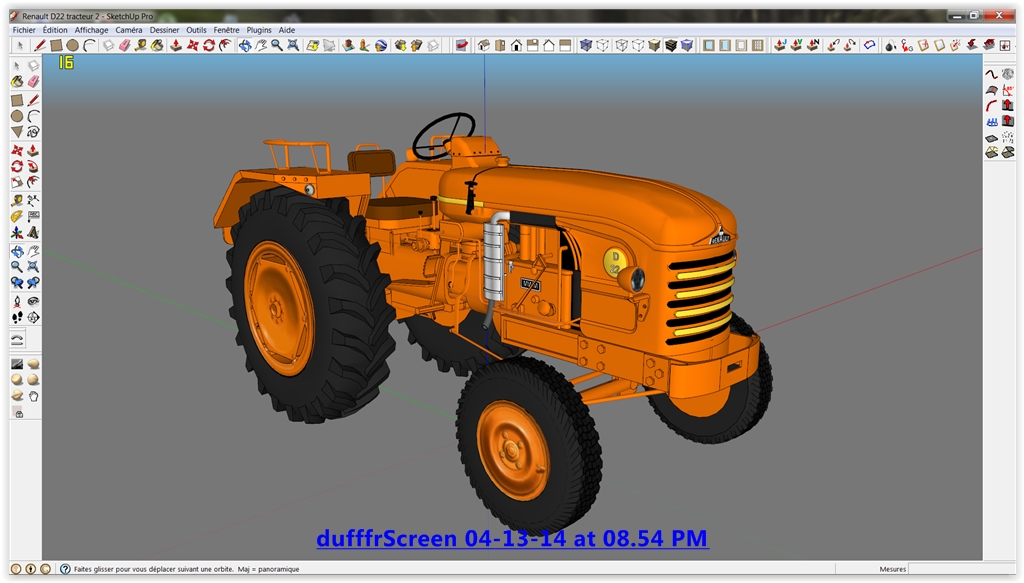Activate the Axes tool

coord(17,232)
